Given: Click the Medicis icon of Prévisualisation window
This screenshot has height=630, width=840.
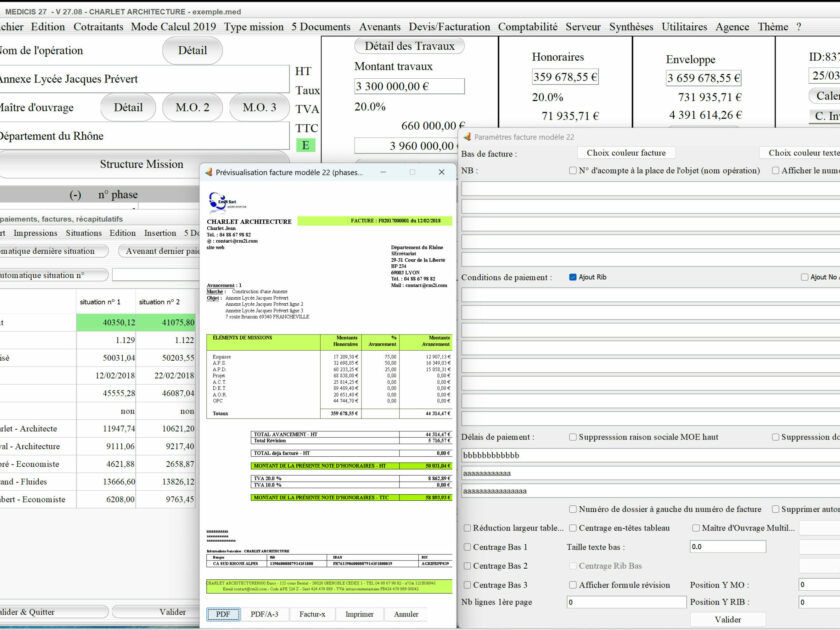Looking at the screenshot, I should (x=209, y=172).
